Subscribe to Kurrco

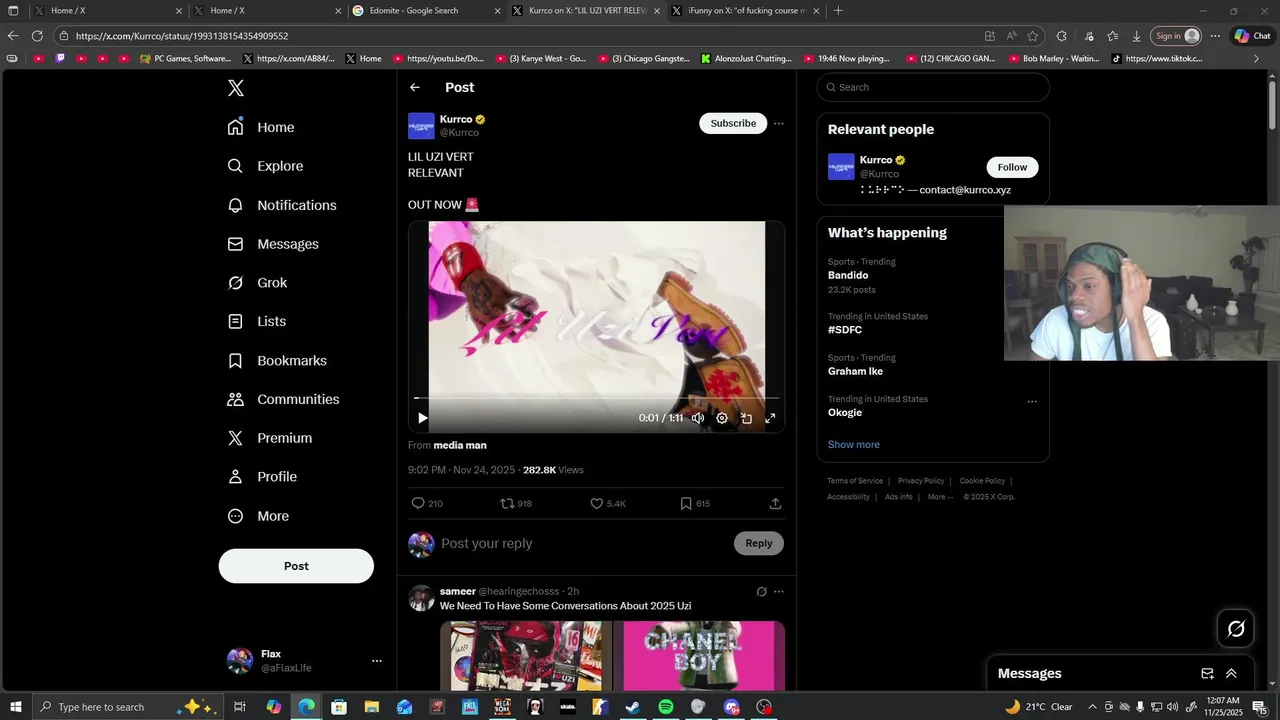point(733,123)
